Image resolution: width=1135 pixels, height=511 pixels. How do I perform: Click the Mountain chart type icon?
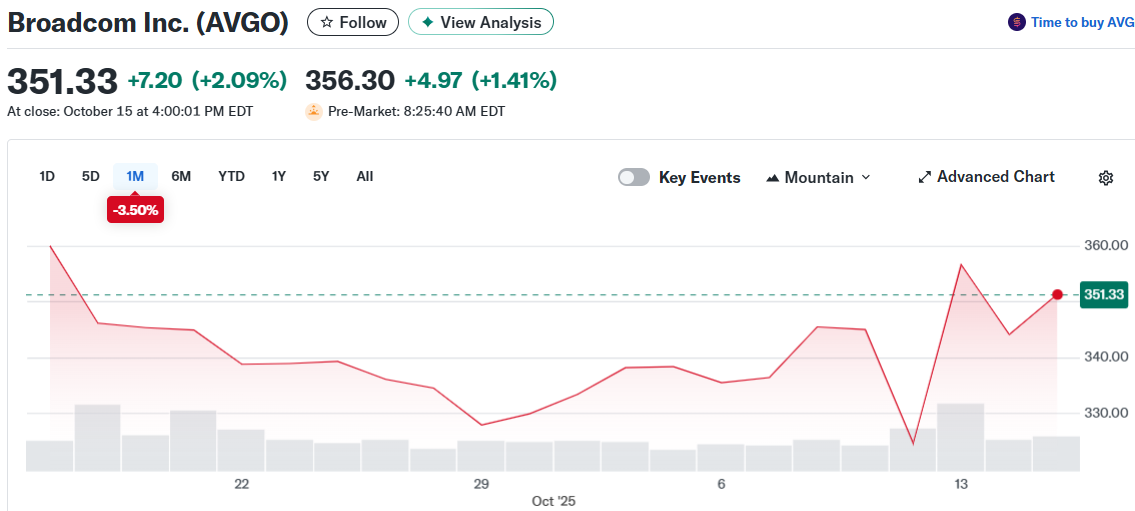[x=773, y=178]
